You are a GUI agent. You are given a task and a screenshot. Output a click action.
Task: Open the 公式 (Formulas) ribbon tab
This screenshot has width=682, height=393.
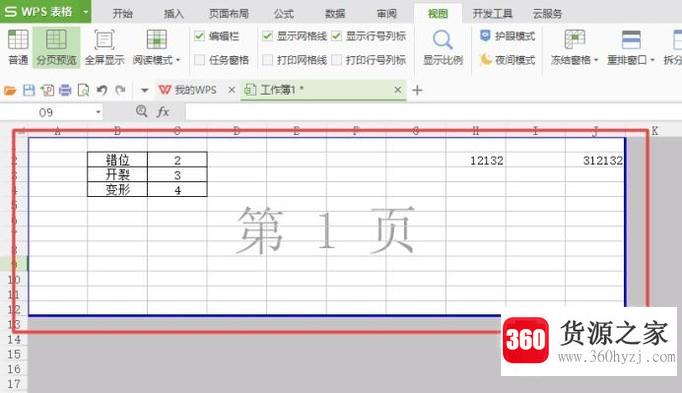click(x=284, y=13)
